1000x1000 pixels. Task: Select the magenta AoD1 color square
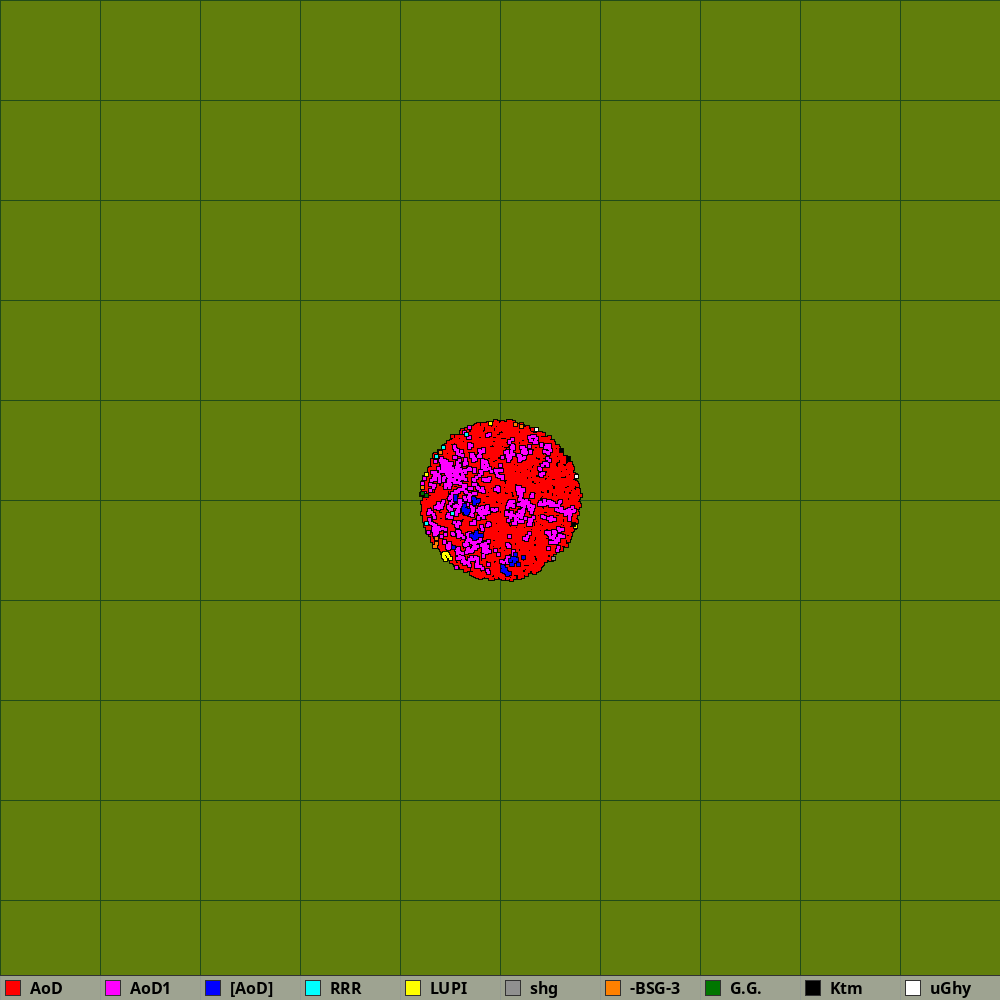point(113,988)
